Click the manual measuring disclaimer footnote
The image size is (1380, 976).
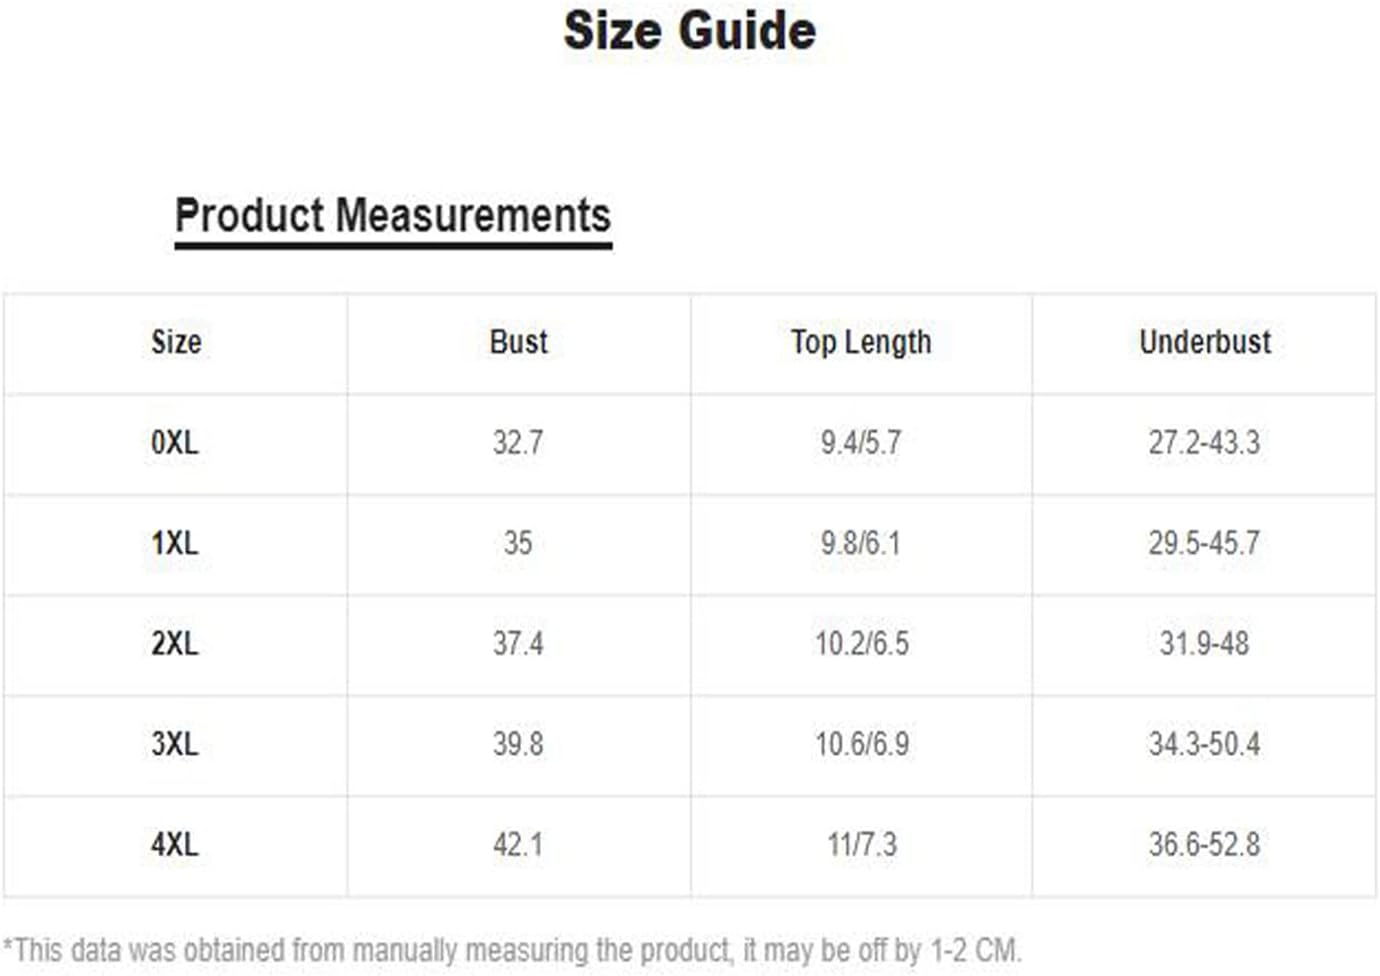513,950
